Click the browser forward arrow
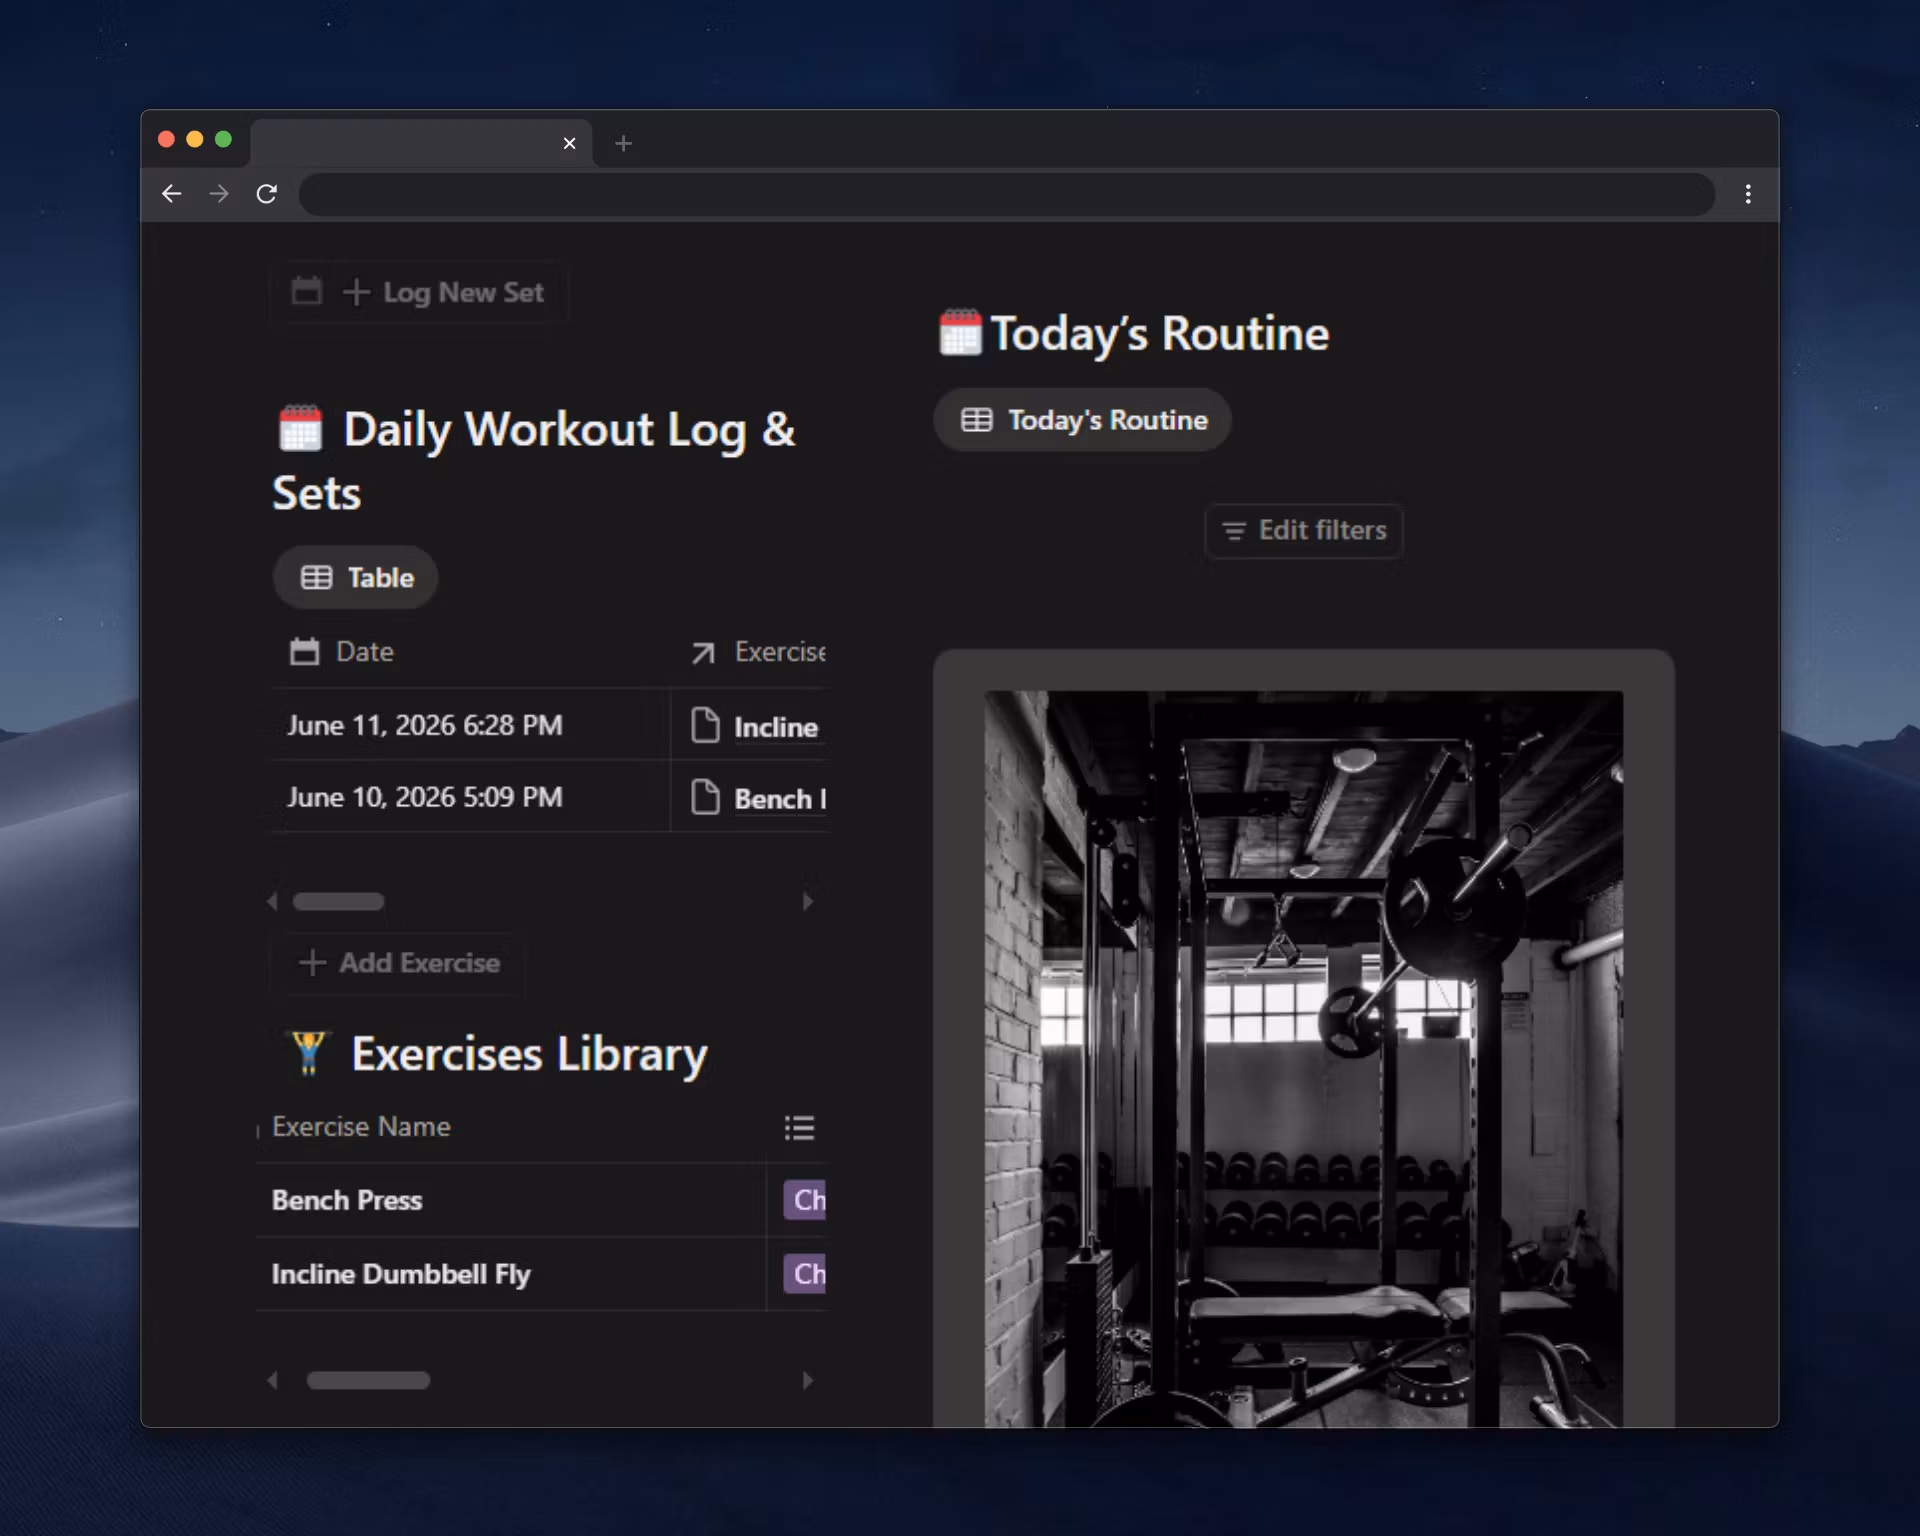Viewport: 1920px width, 1536px height. pyautogui.click(x=219, y=194)
